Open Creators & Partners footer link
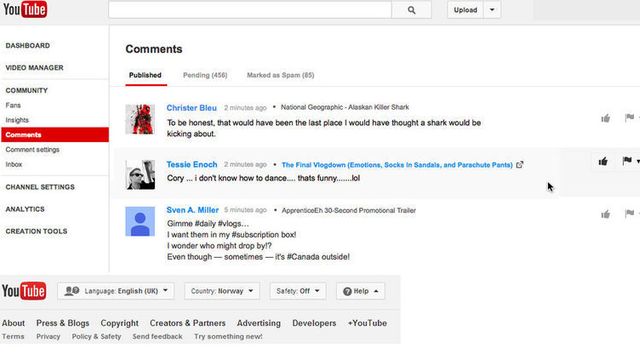Screen dimensions: 640x360 (187, 323)
